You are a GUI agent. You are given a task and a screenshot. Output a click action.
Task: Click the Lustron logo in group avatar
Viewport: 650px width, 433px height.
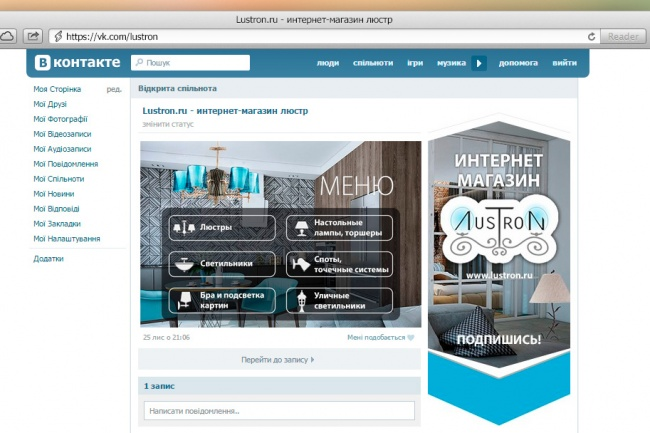499,228
